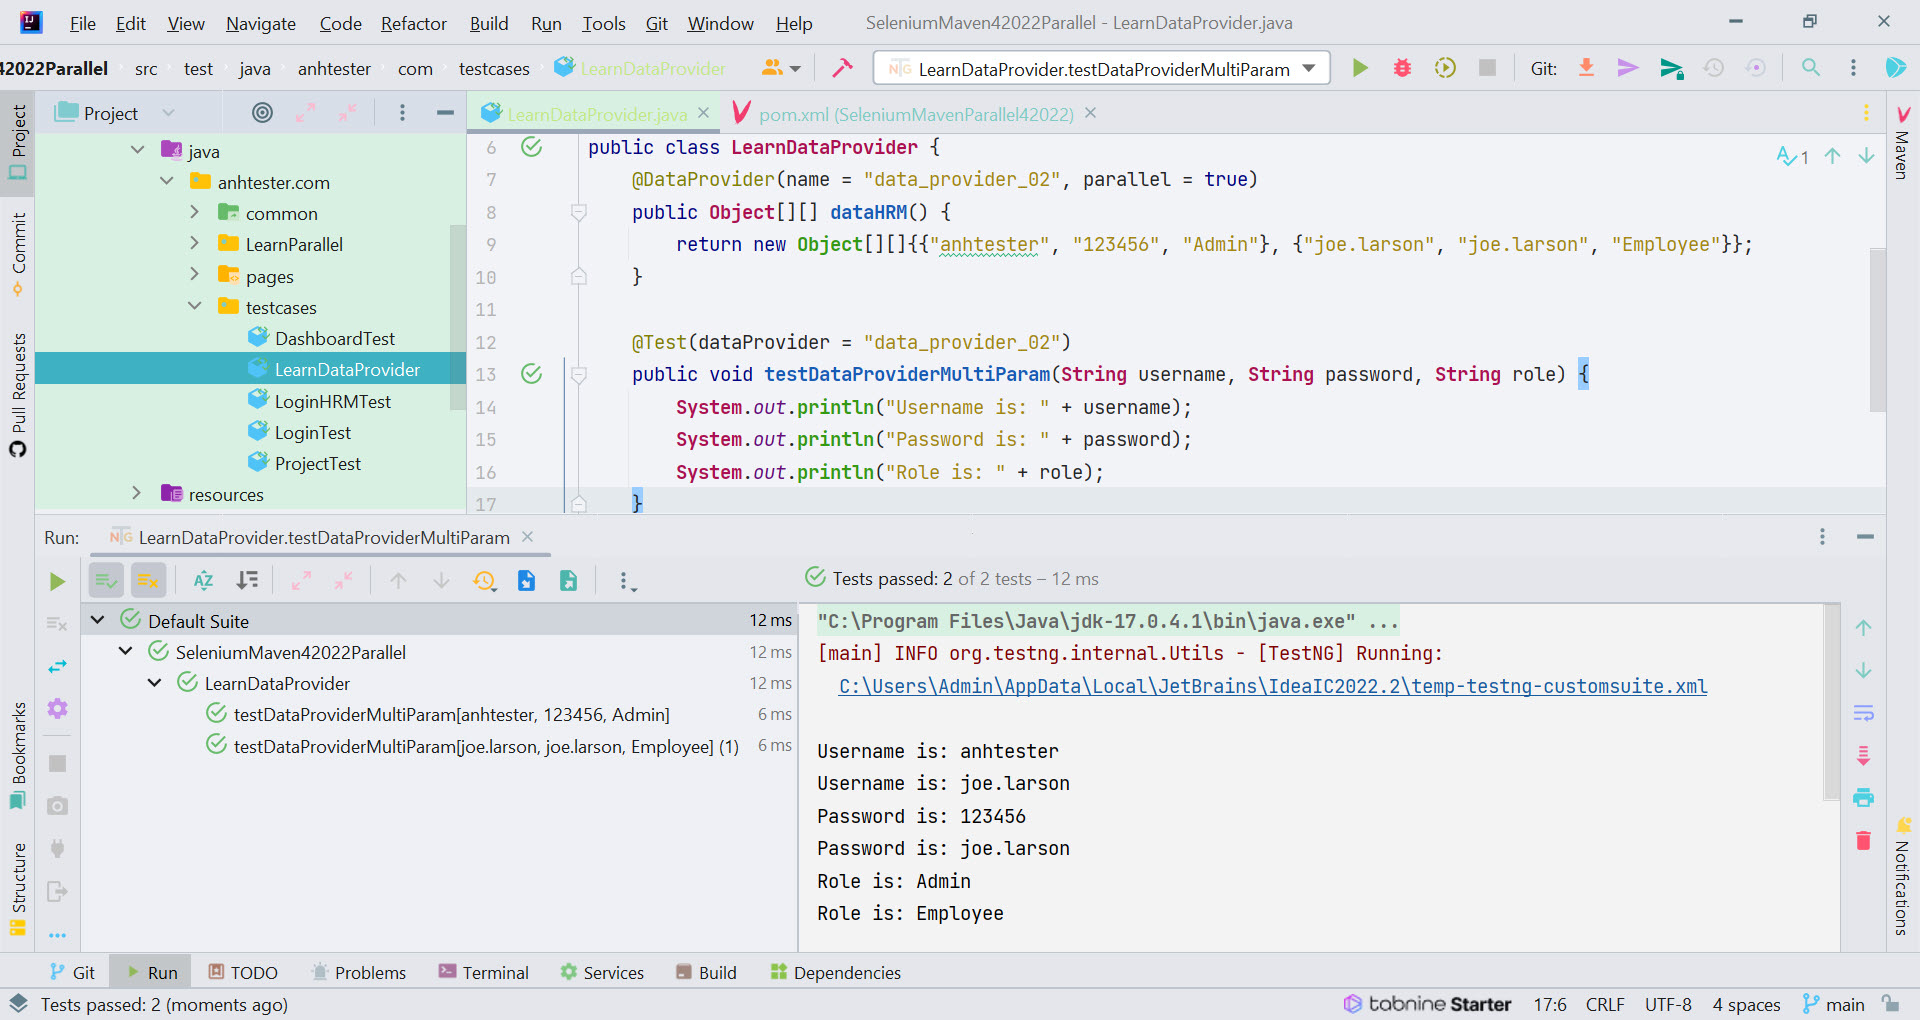Click the editor vertical scrollbar
The height and width of the screenshot is (1020, 1920).
pos(1877,330)
